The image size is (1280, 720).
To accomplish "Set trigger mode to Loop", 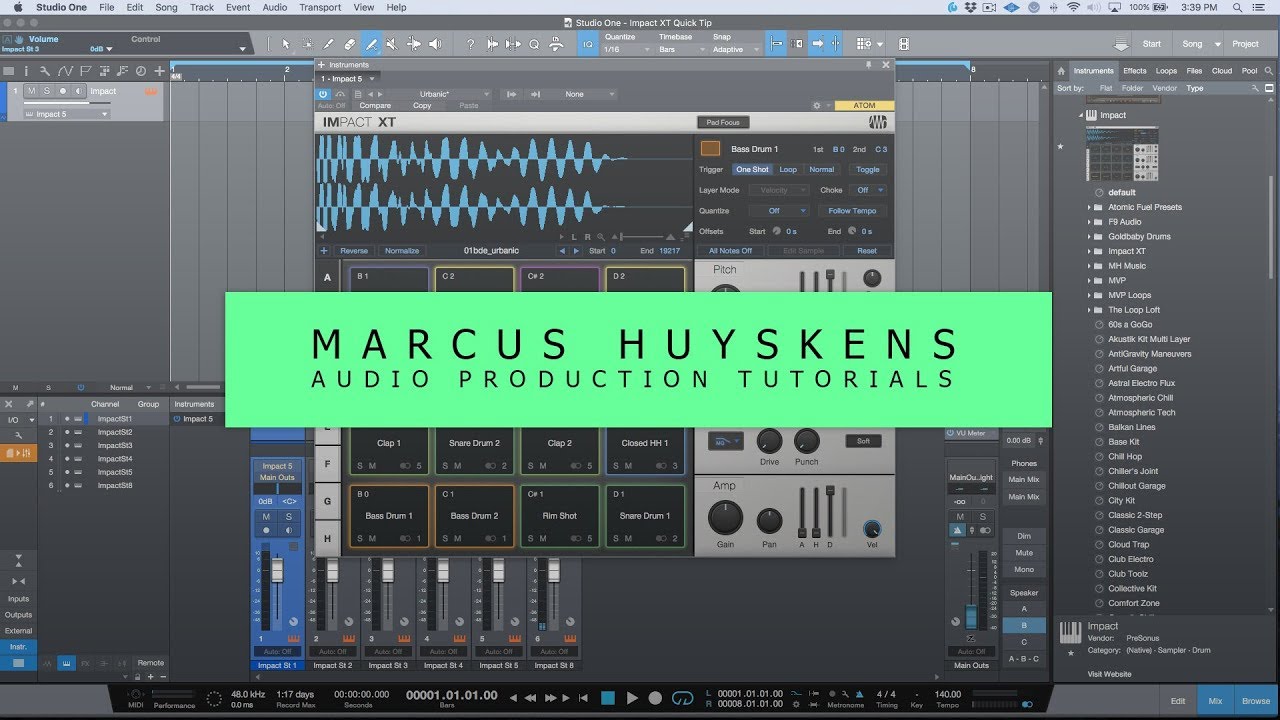I will point(788,170).
